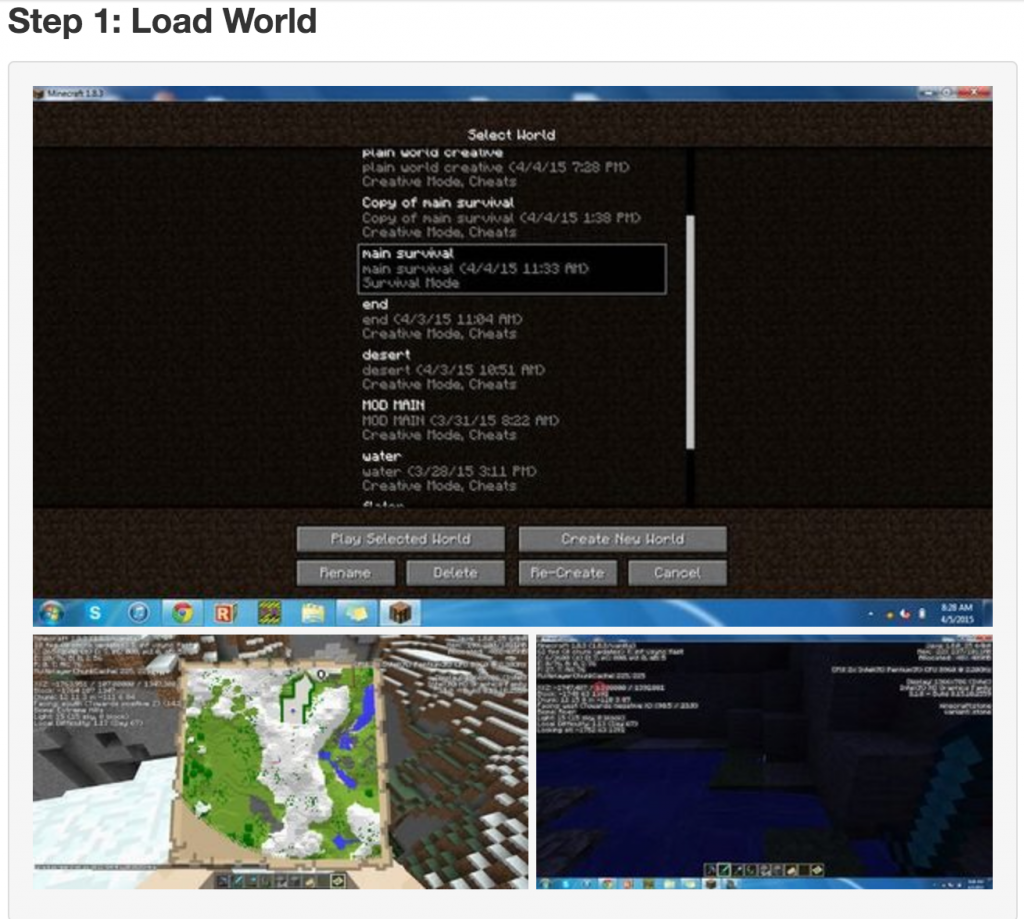Open Google Chrome in the taskbar
1024x919 pixels.
click(182, 613)
